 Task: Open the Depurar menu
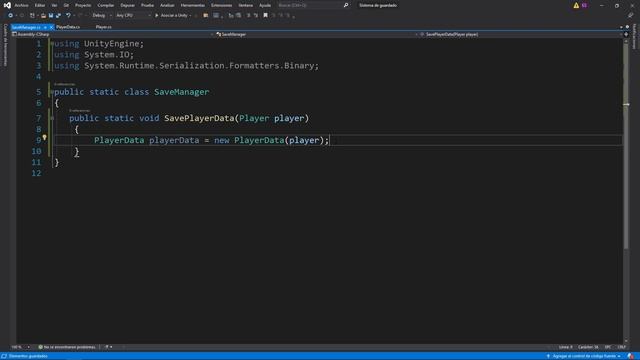(x=127, y=5)
